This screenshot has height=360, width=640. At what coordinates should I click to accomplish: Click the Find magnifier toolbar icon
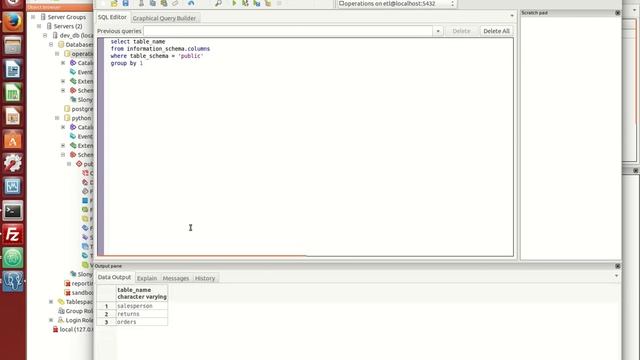(218, 3)
